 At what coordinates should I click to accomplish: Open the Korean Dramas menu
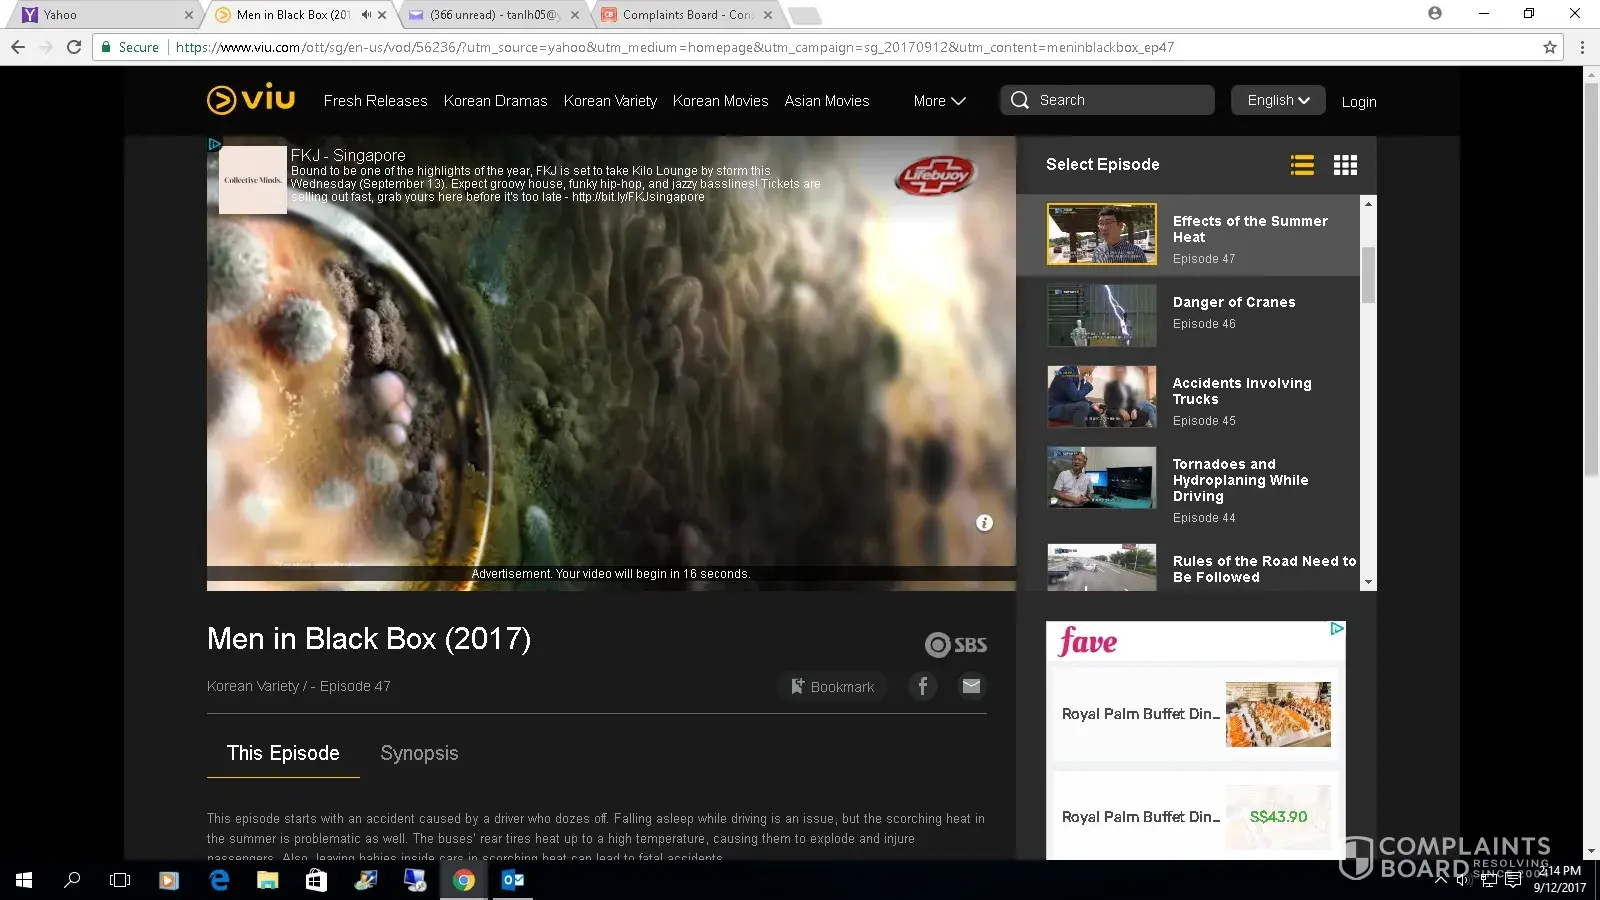point(495,101)
